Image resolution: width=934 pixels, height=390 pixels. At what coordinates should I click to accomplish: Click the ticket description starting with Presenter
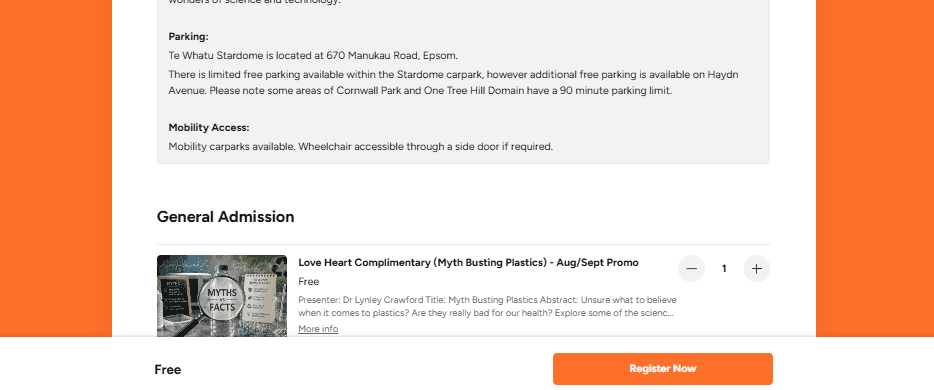[487, 306]
